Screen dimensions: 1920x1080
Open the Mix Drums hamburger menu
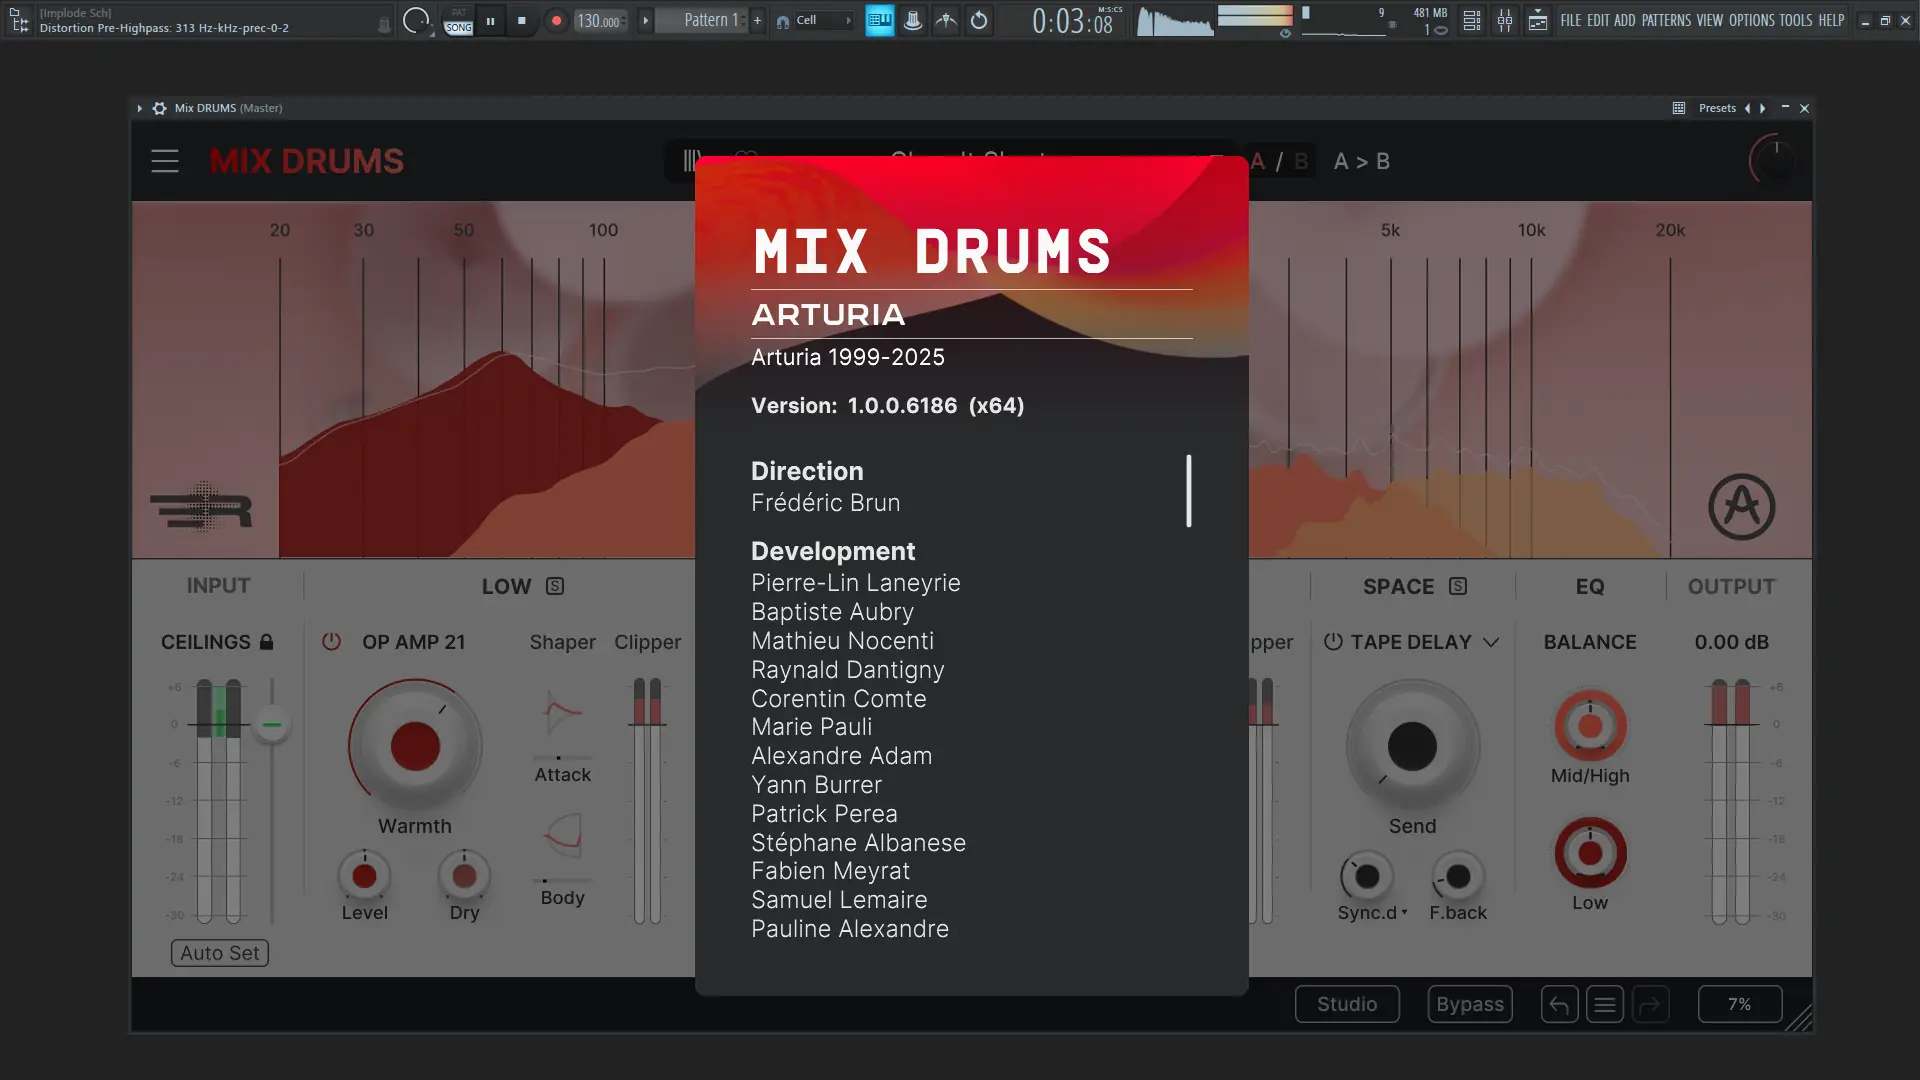tap(165, 161)
